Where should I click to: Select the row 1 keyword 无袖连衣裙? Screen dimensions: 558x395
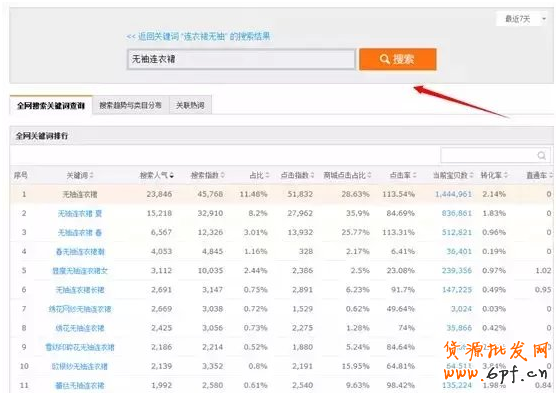80,194
